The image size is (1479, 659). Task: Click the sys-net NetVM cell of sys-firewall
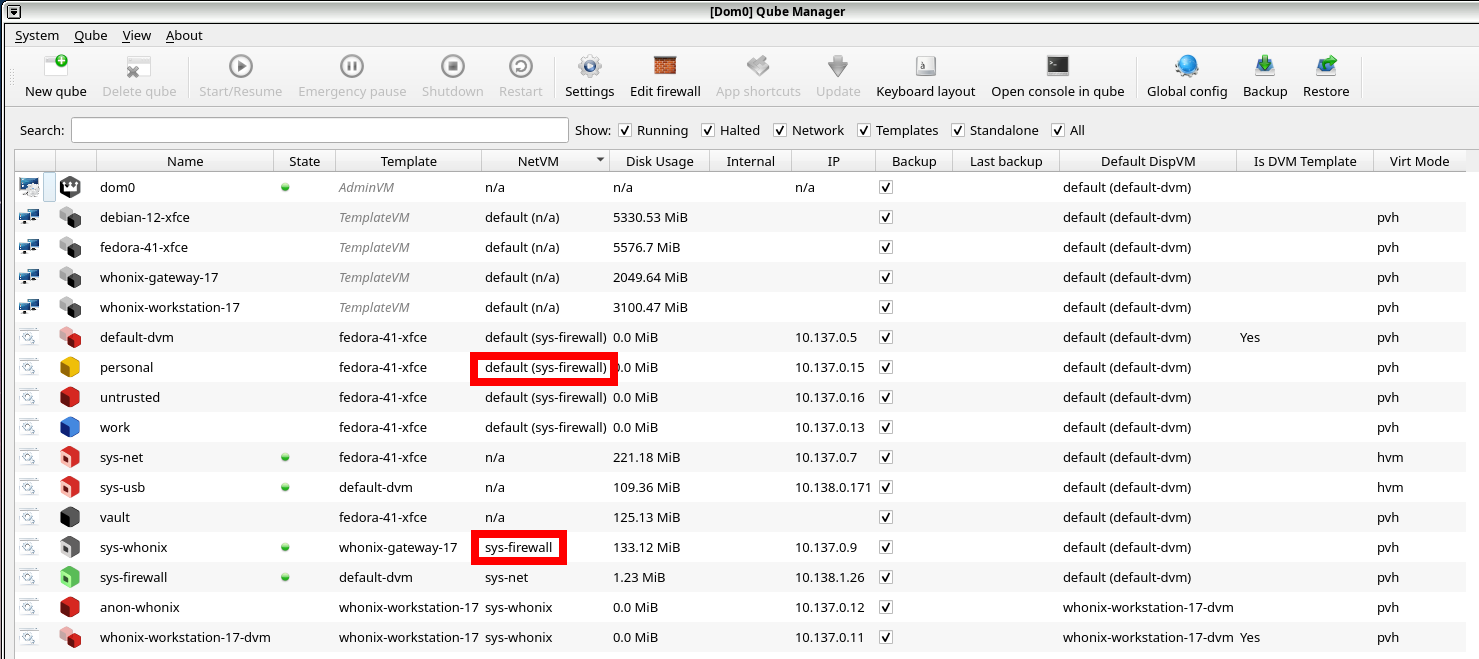pos(507,577)
